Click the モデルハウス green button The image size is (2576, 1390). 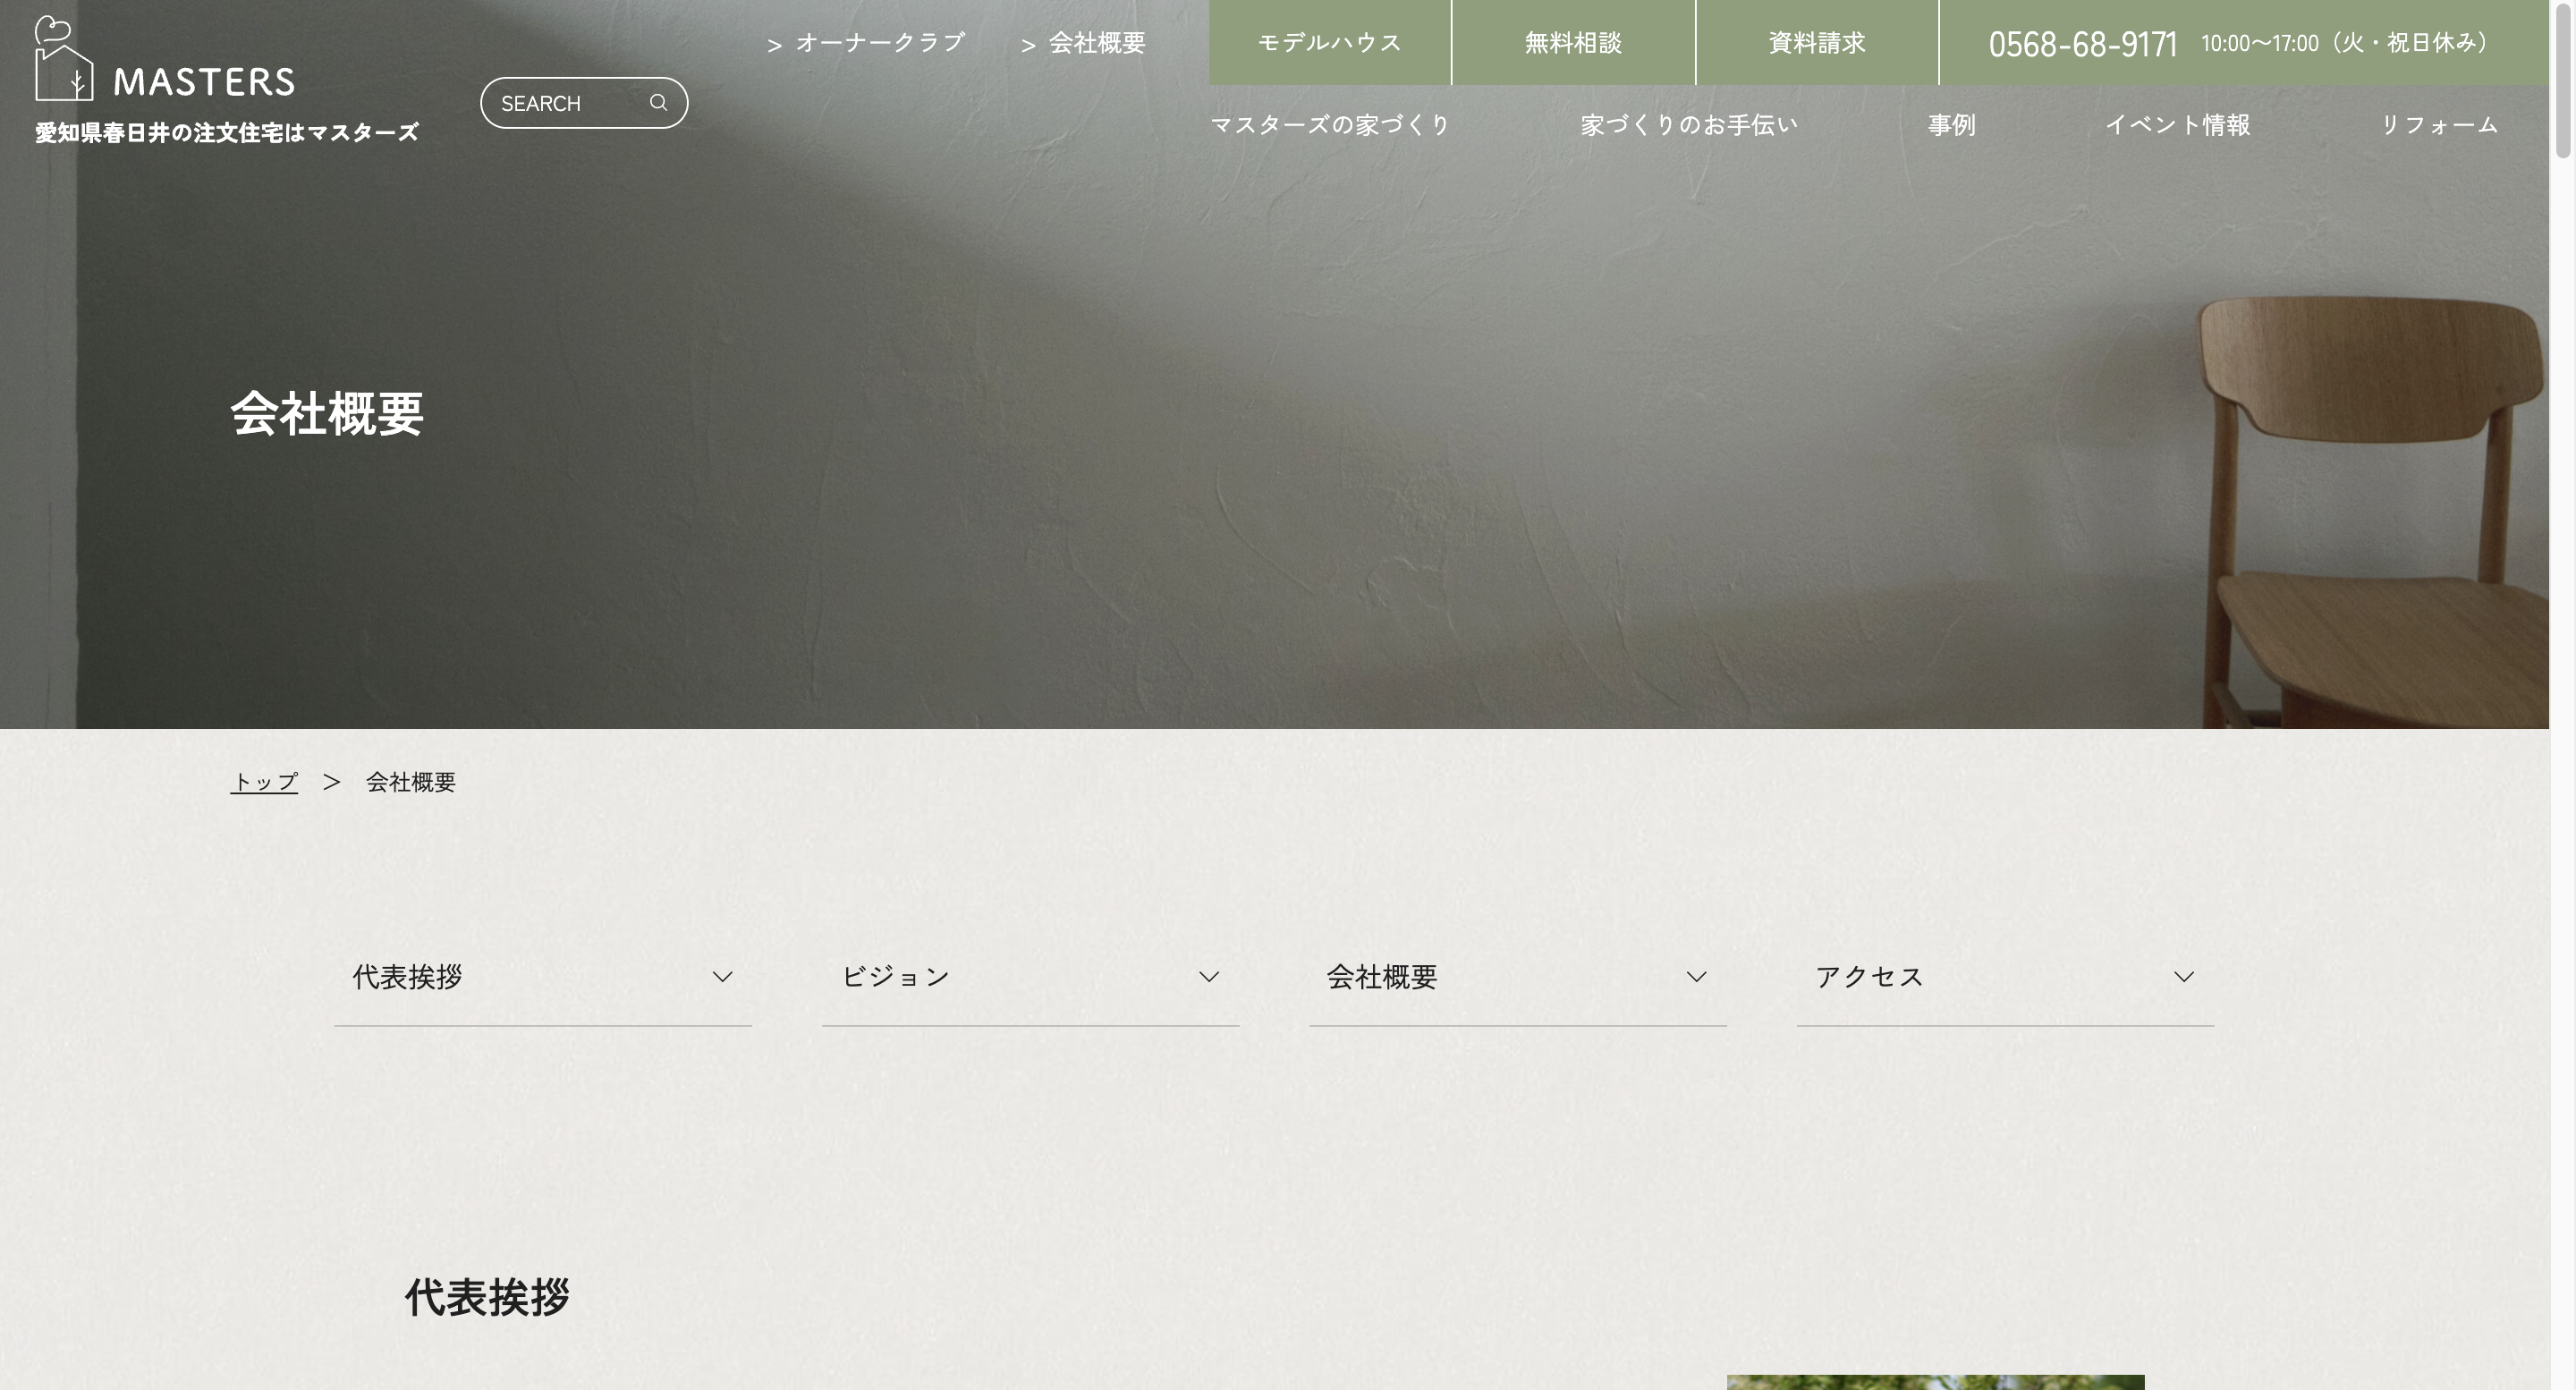[x=1329, y=43]
